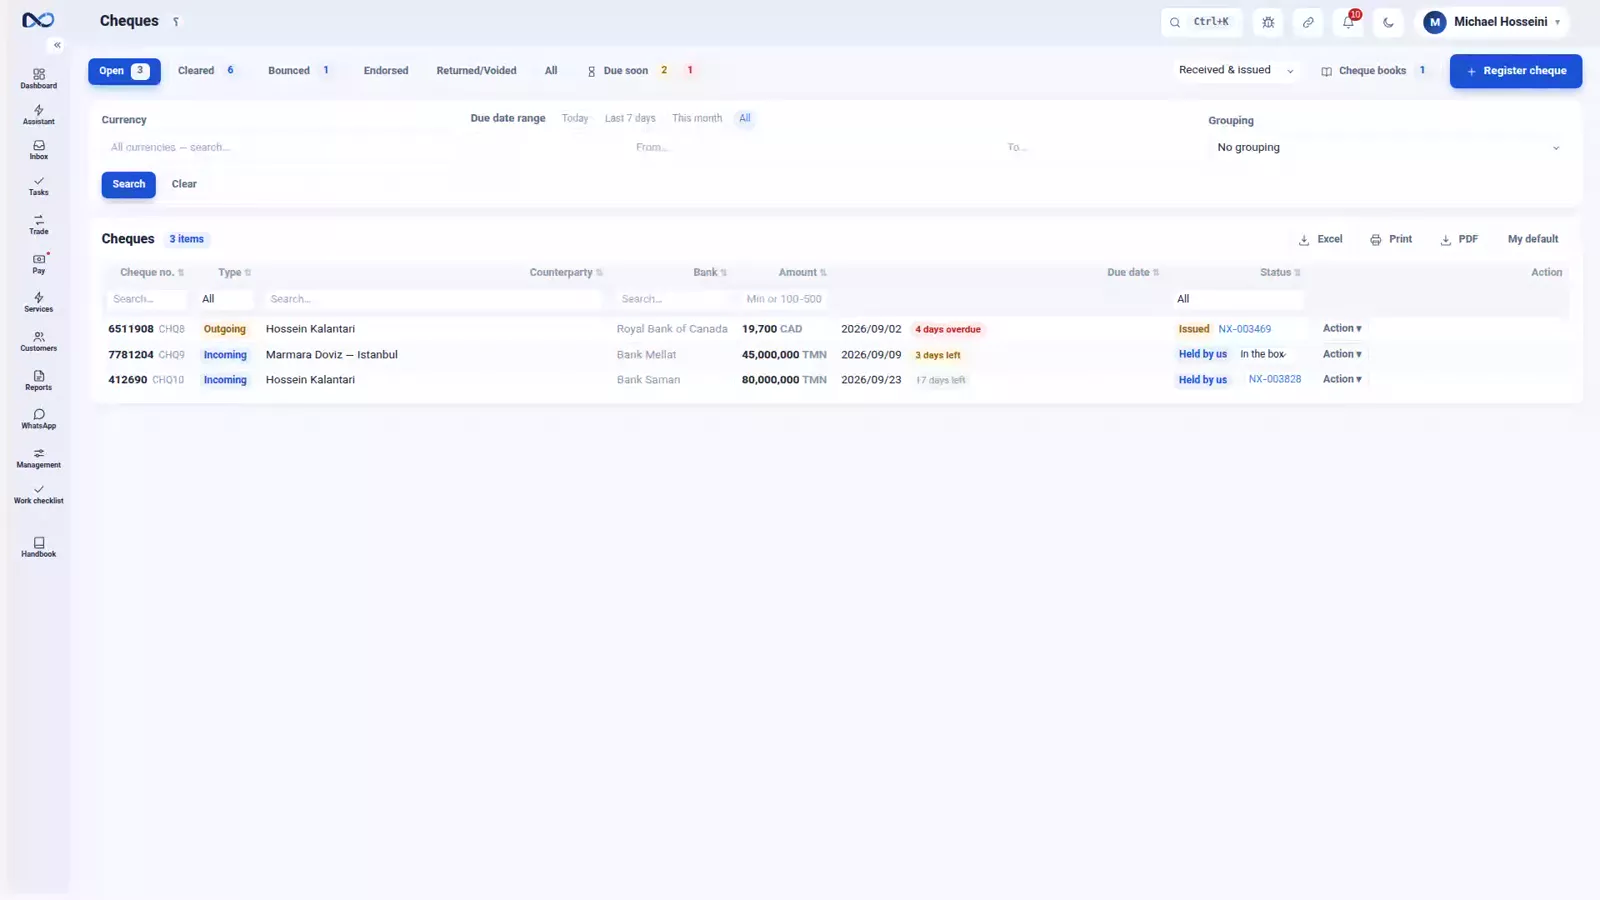Switch to the Endorsed tab

386,71
